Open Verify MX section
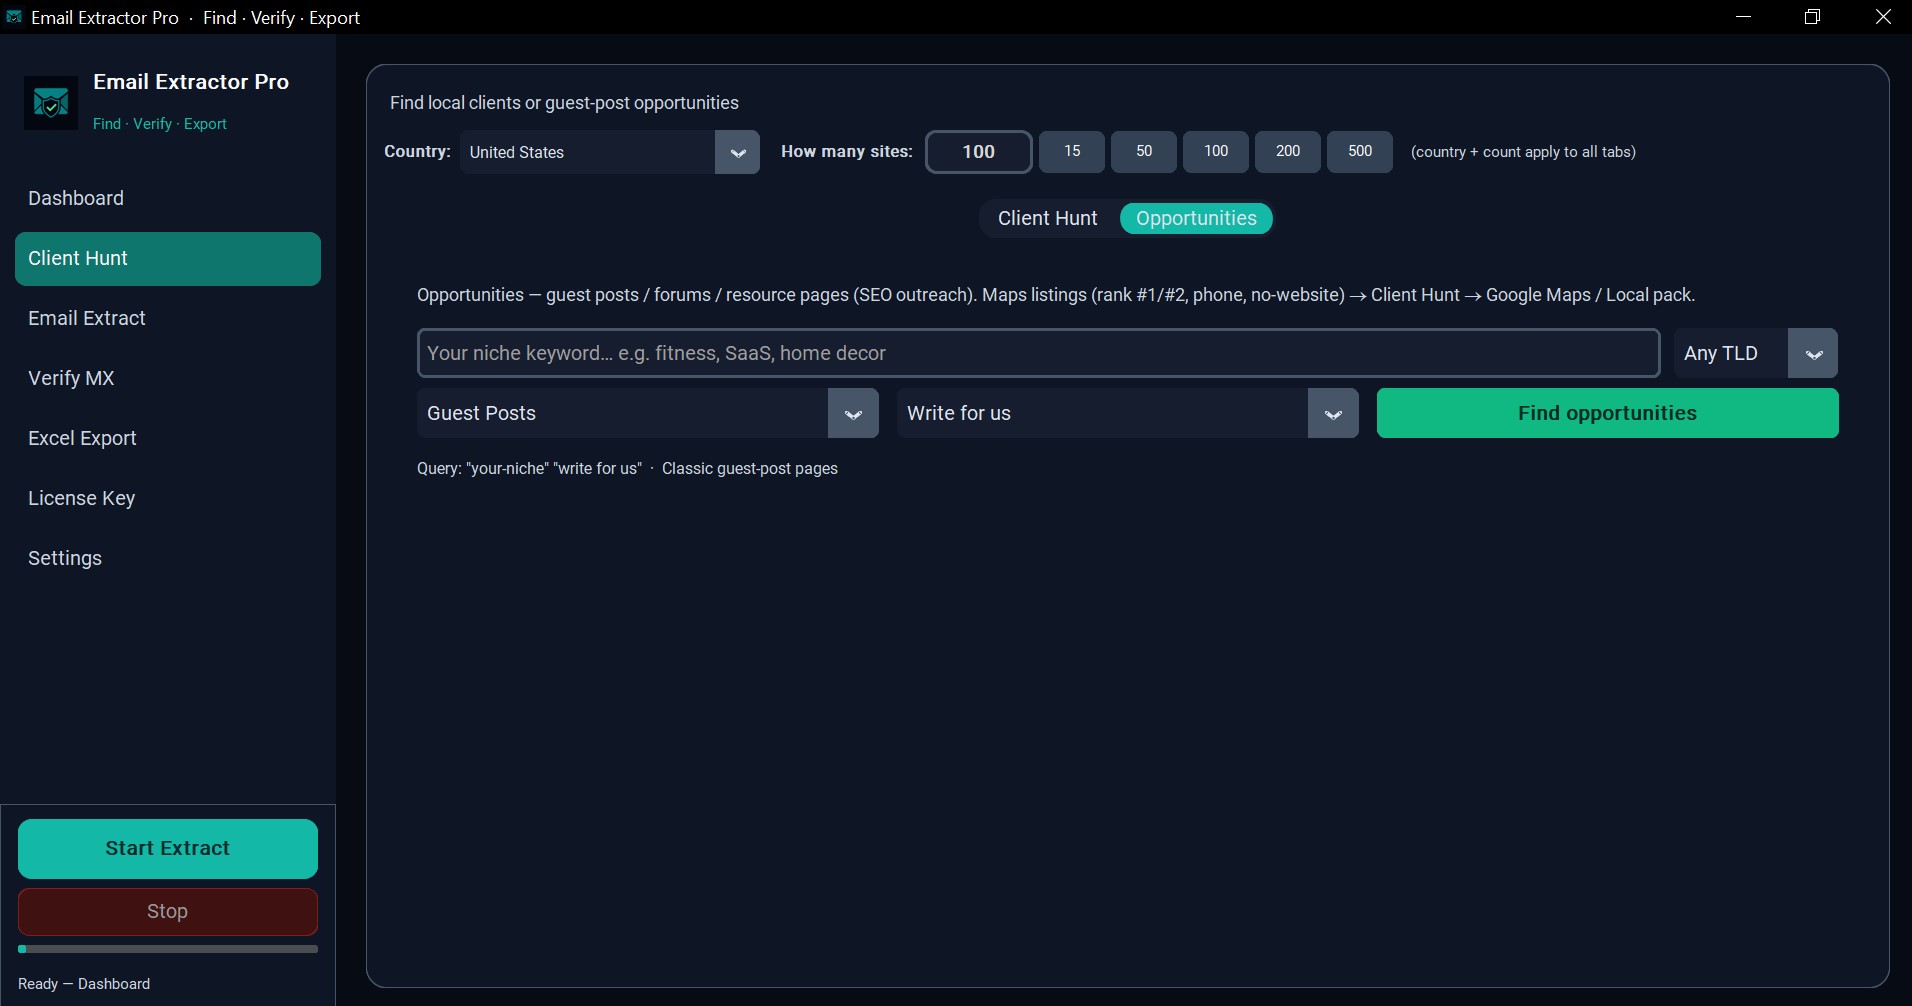The height and width of the screenshot is (1006, 1912). click(x=168, y=378)
